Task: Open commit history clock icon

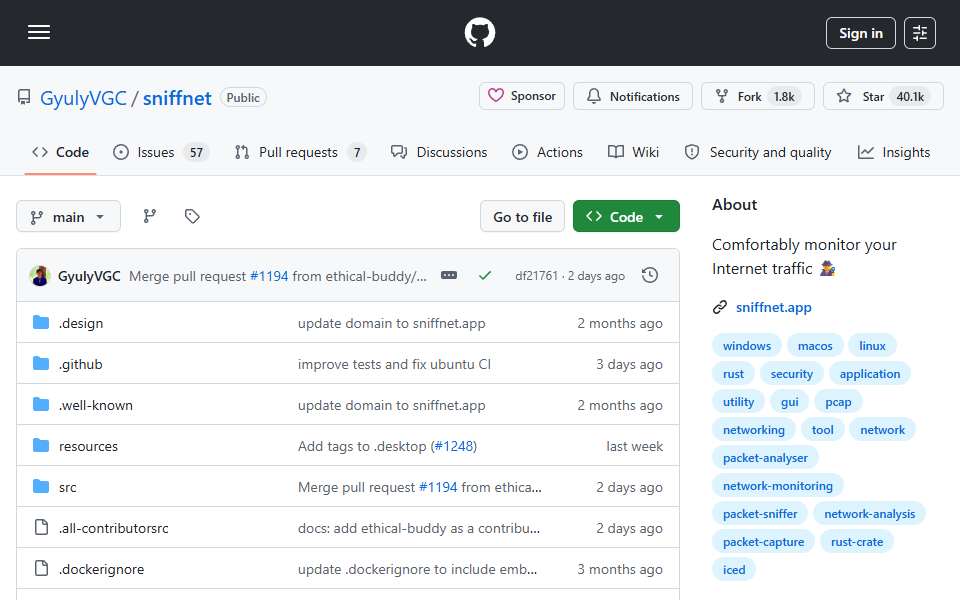Action: [650, 276]
